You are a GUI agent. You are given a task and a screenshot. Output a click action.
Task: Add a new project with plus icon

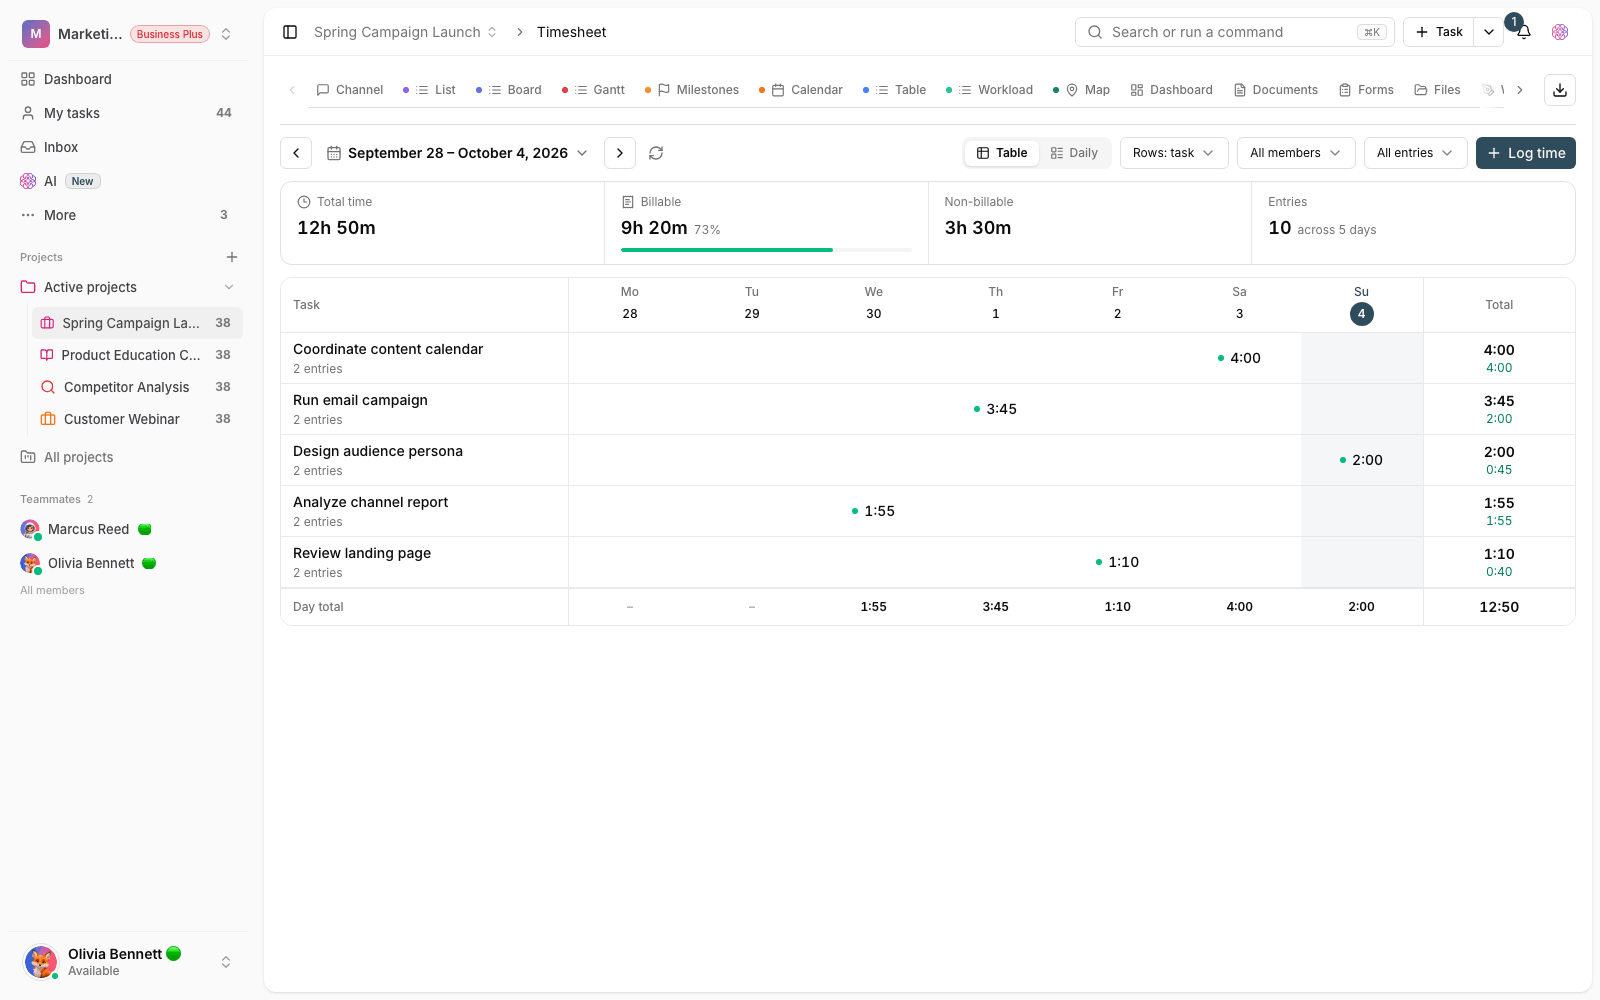click(x=232, y=257)
